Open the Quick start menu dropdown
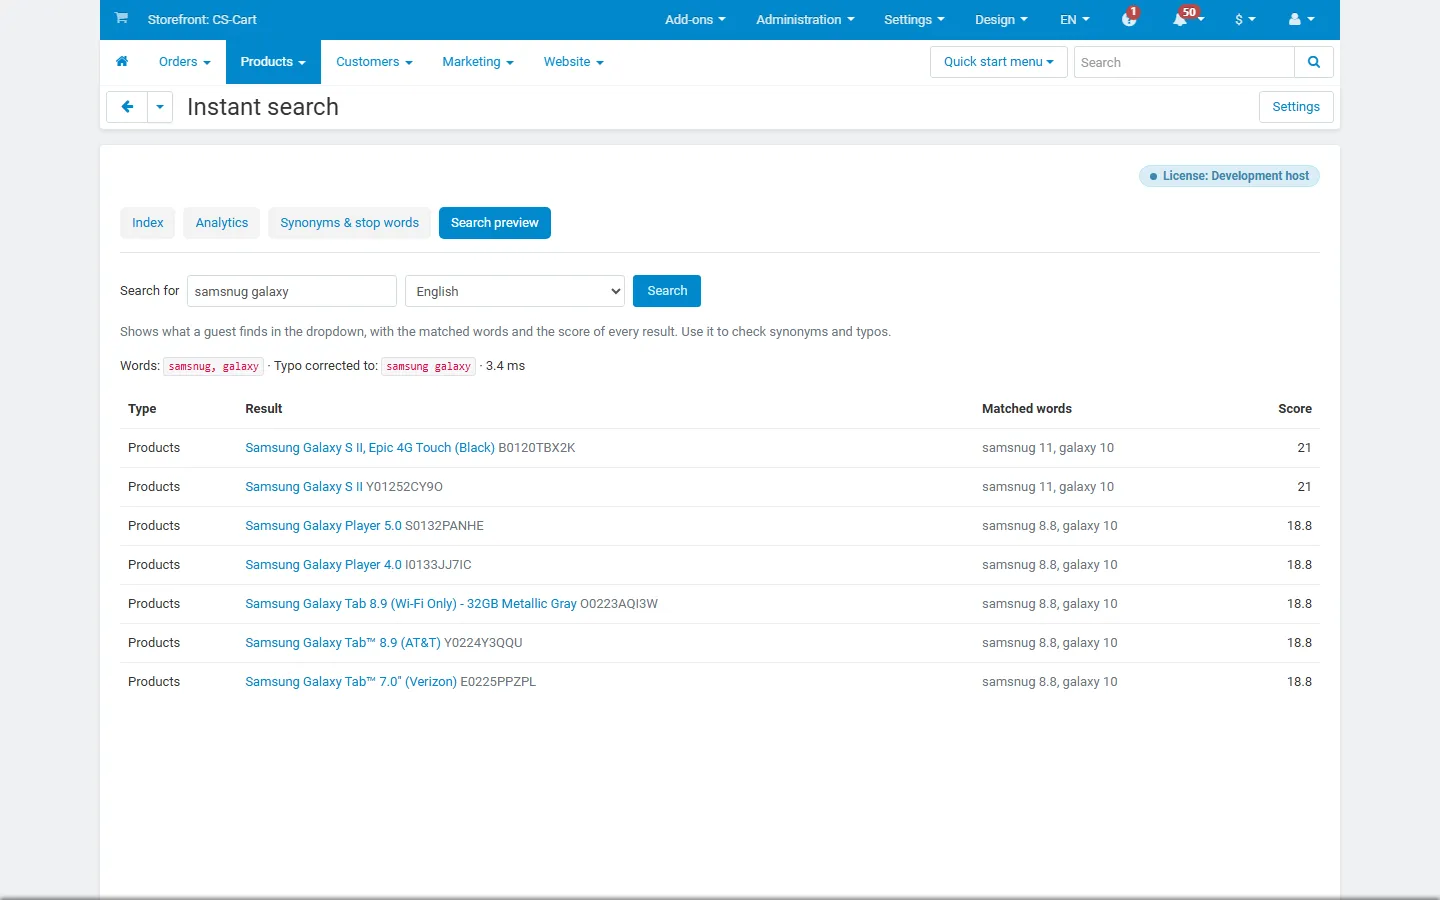Viewport: 1440px width, 900px height. coord(999,62)
